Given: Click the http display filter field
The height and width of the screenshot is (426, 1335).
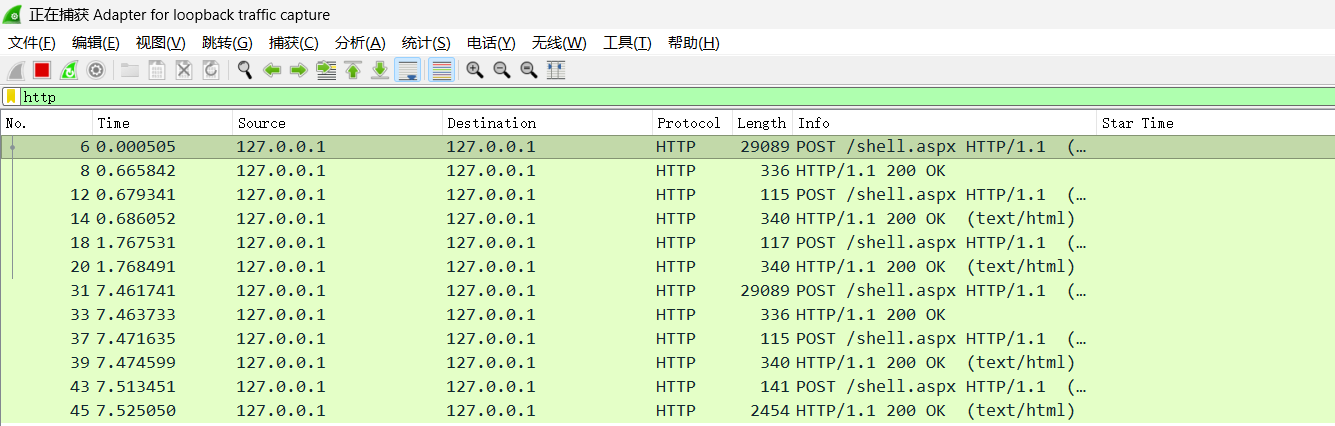Looking at the screenshot, I should (x=600, y=97).
